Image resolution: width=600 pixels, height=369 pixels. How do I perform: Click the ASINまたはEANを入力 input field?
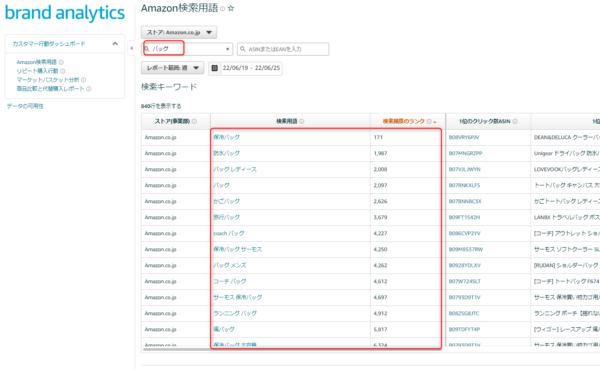click(x=283, y=49)
